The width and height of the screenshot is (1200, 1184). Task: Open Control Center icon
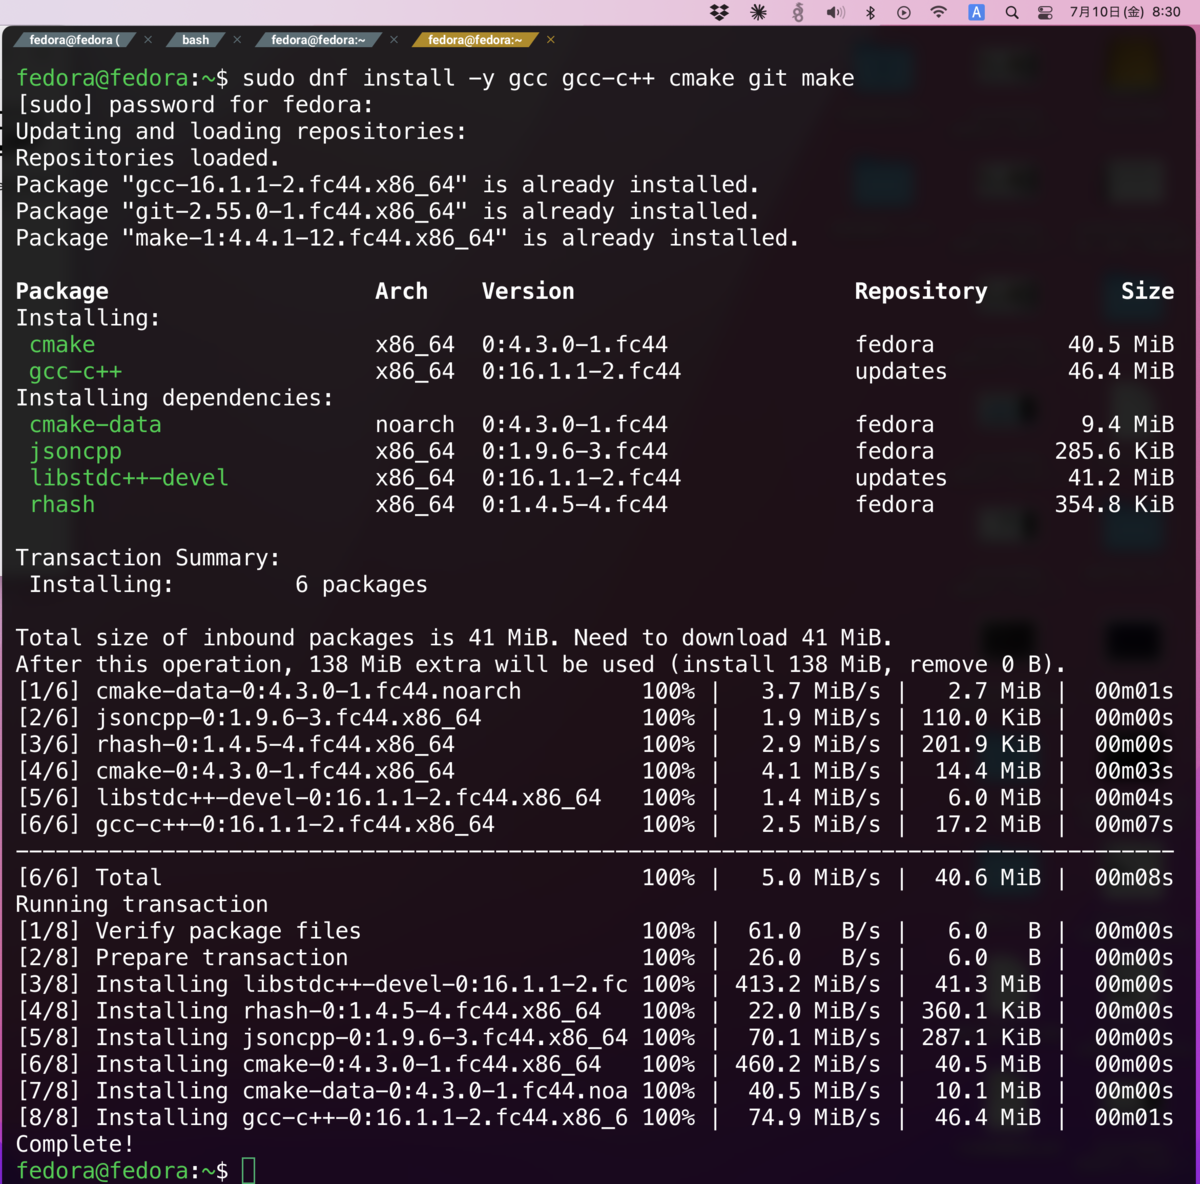(x=1045, y=12)
